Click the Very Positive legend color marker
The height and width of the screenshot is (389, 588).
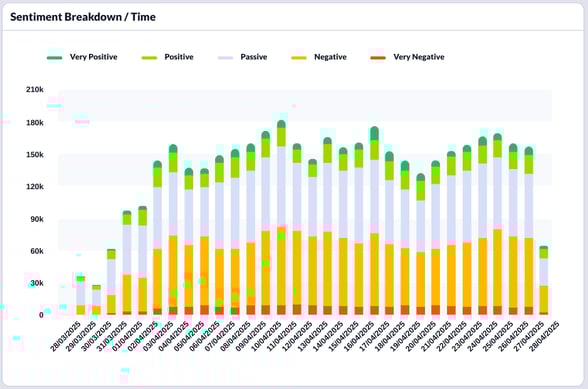[54, 57]
